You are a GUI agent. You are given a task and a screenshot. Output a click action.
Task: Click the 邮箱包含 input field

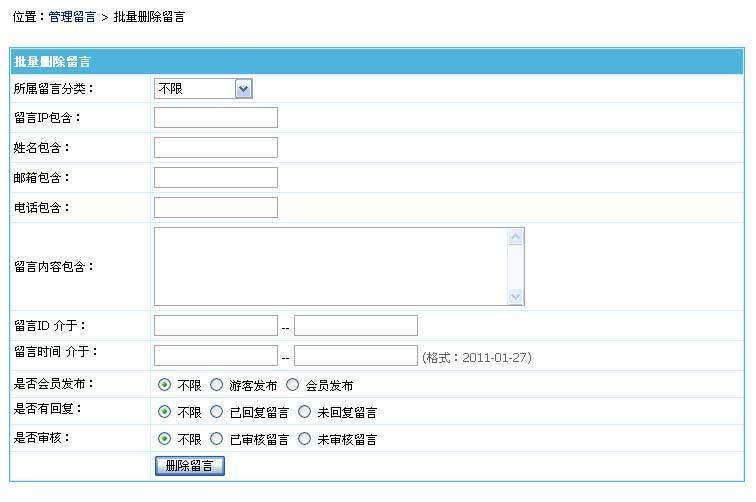point(215,178)
